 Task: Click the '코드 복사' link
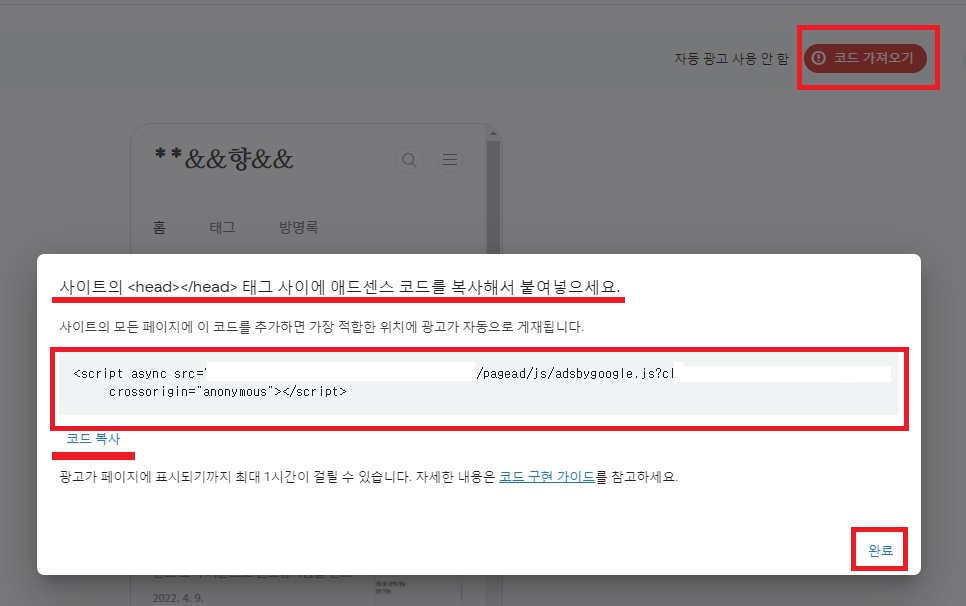coord(93,438)
